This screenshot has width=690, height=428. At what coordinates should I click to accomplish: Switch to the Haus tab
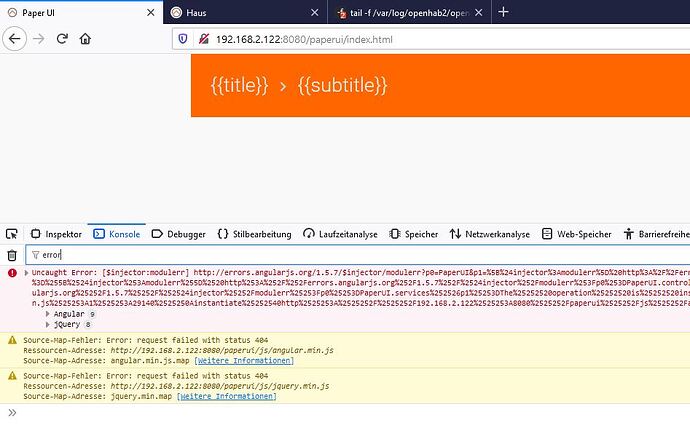pos(245,12)
